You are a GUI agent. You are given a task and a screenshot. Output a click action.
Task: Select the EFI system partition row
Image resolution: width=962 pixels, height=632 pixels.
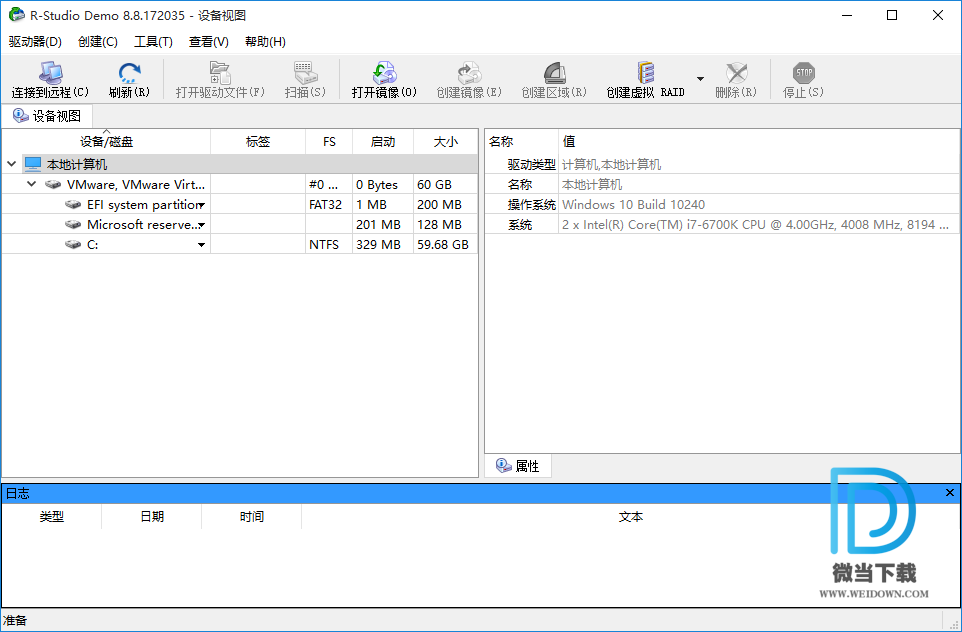pyautogui.click(x=240, y=204)
